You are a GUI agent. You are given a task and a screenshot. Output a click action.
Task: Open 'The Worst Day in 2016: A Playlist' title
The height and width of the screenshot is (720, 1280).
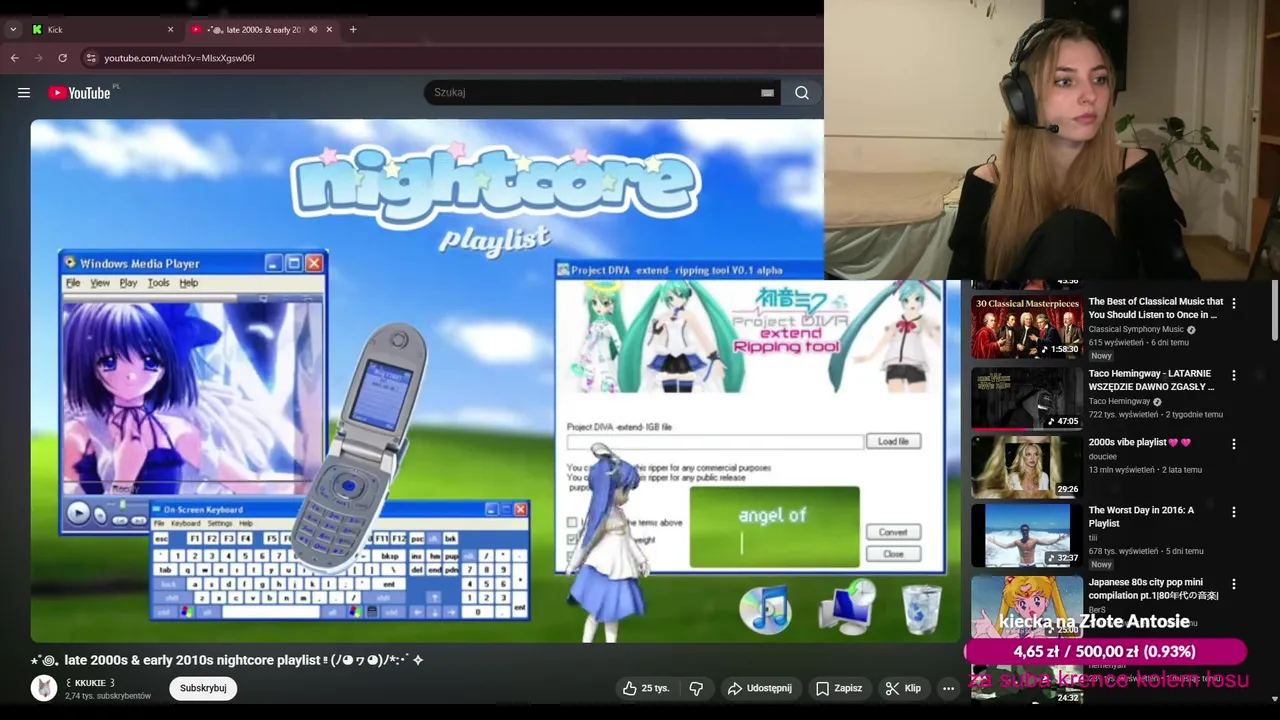[1141, 516]
